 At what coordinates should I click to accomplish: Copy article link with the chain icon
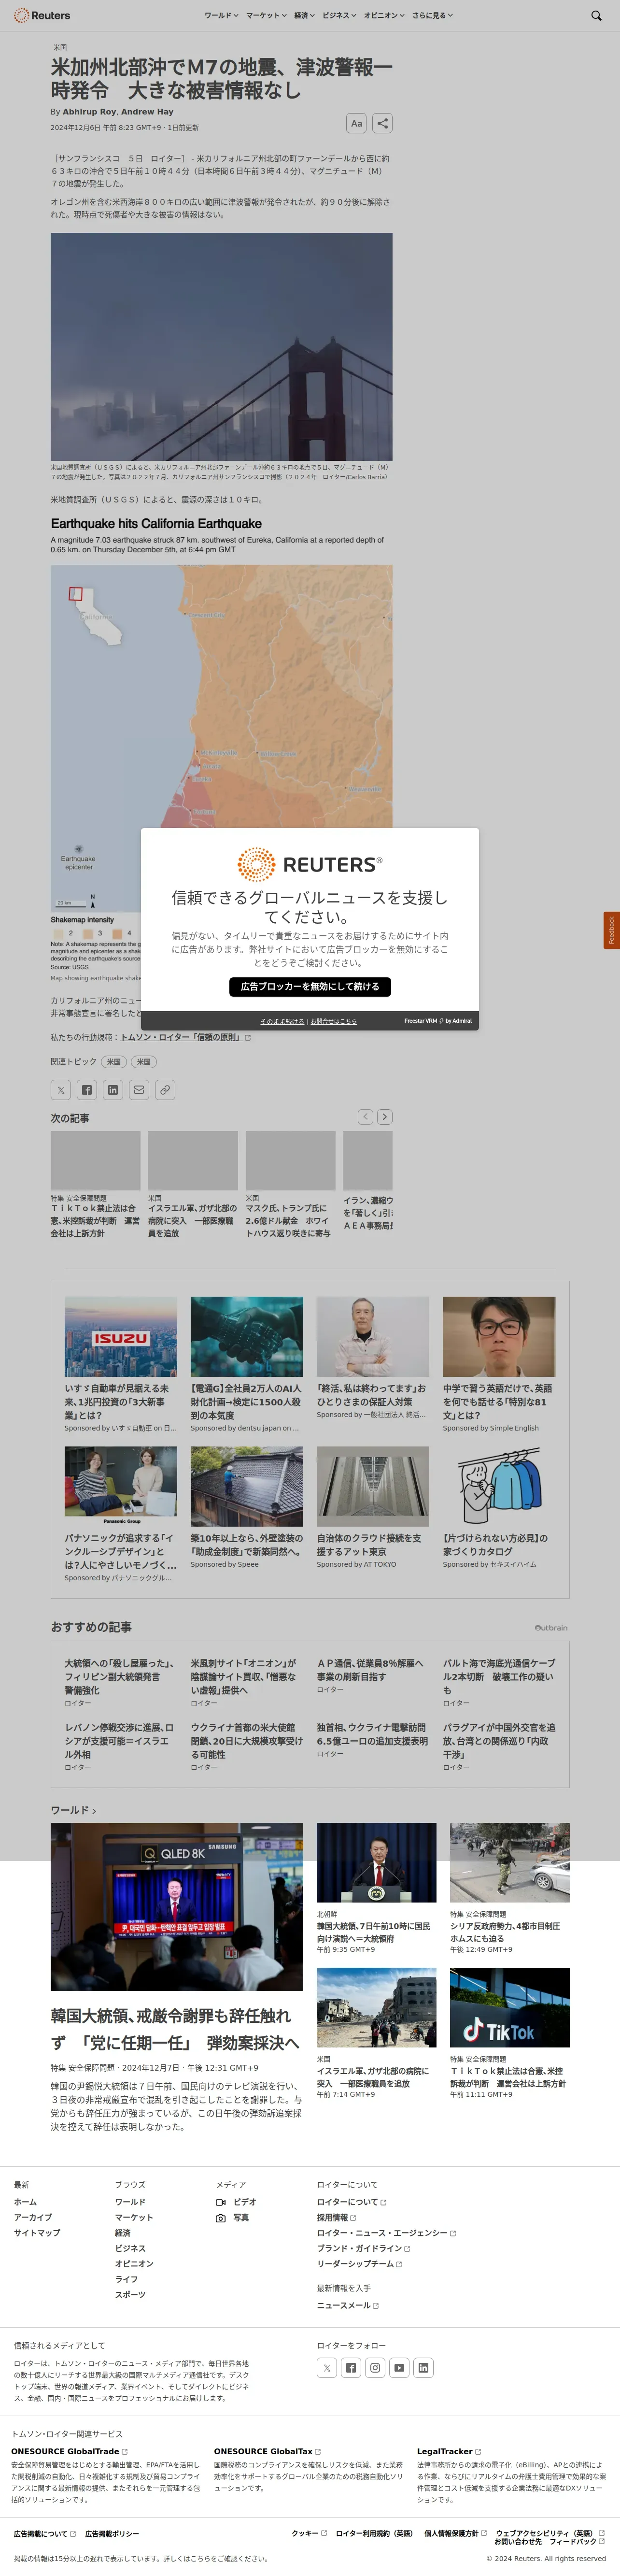click(x=165, y=1090)
